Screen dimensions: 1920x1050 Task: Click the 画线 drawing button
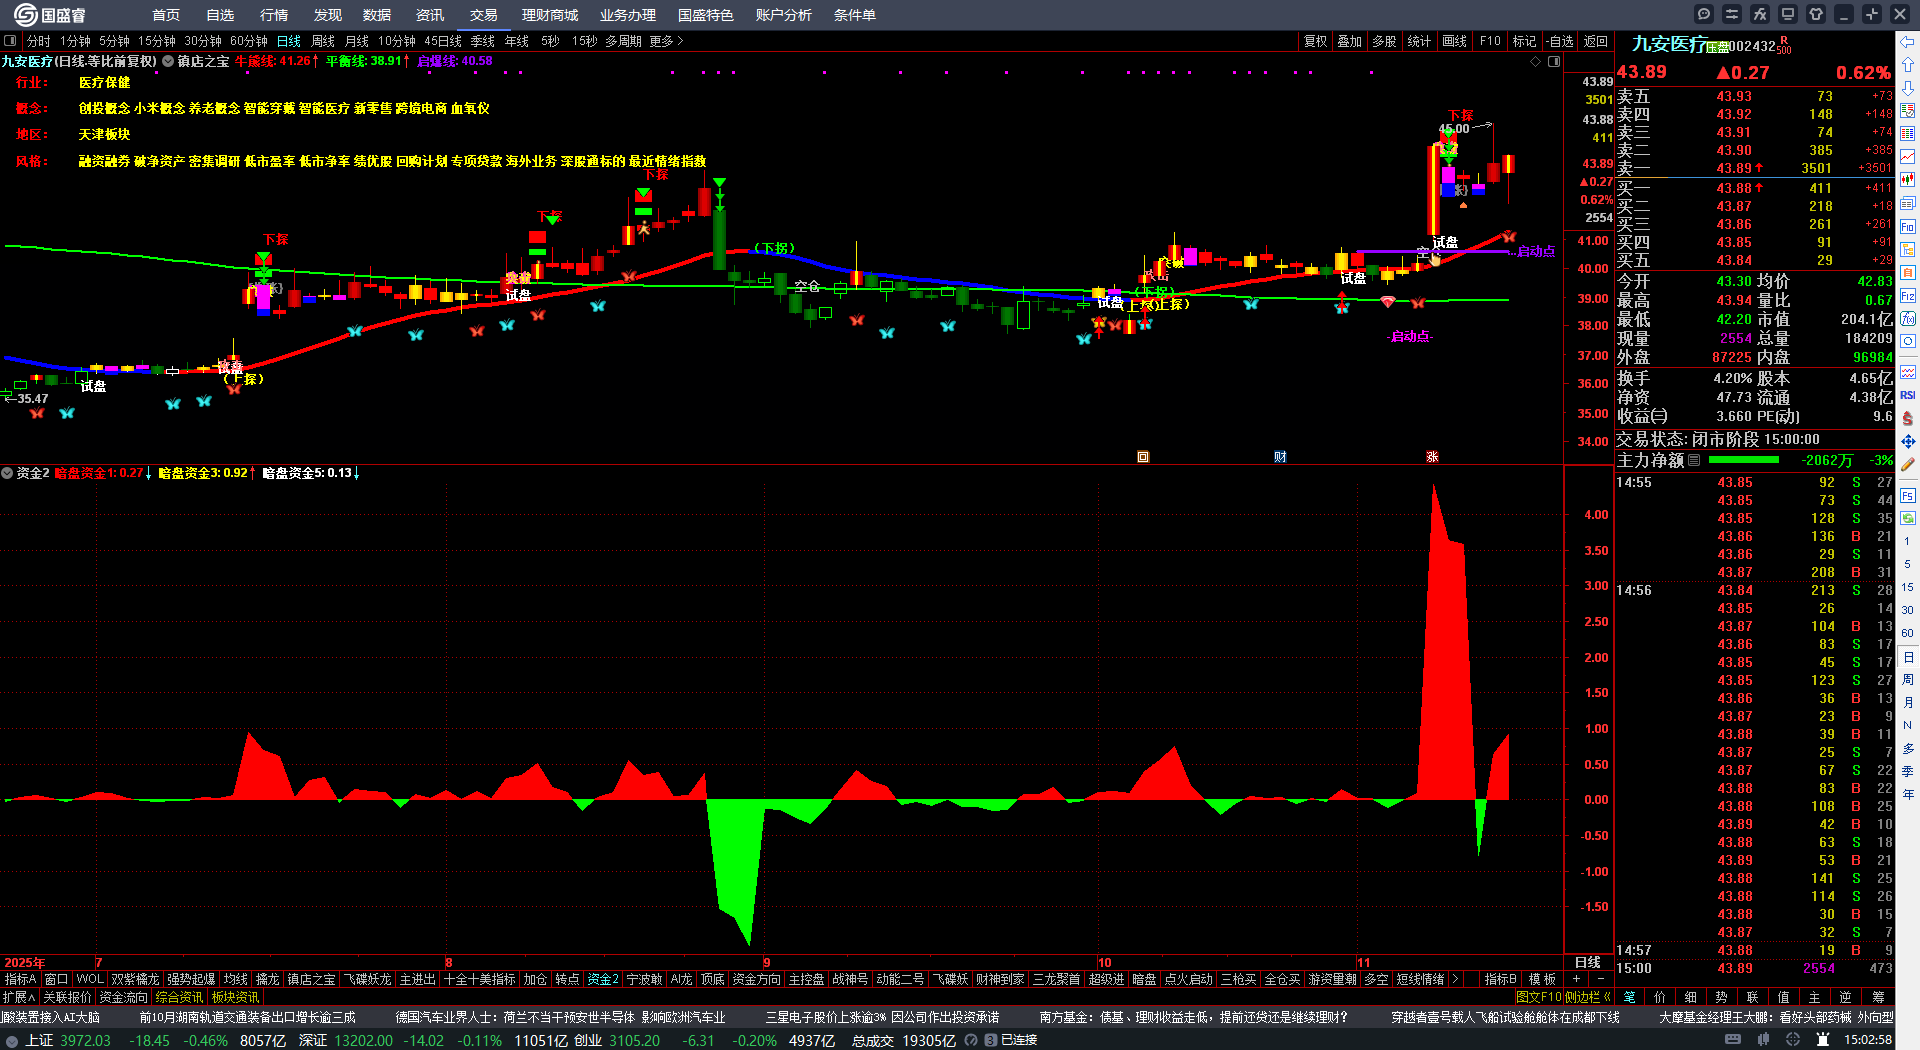click(1455, 41)
